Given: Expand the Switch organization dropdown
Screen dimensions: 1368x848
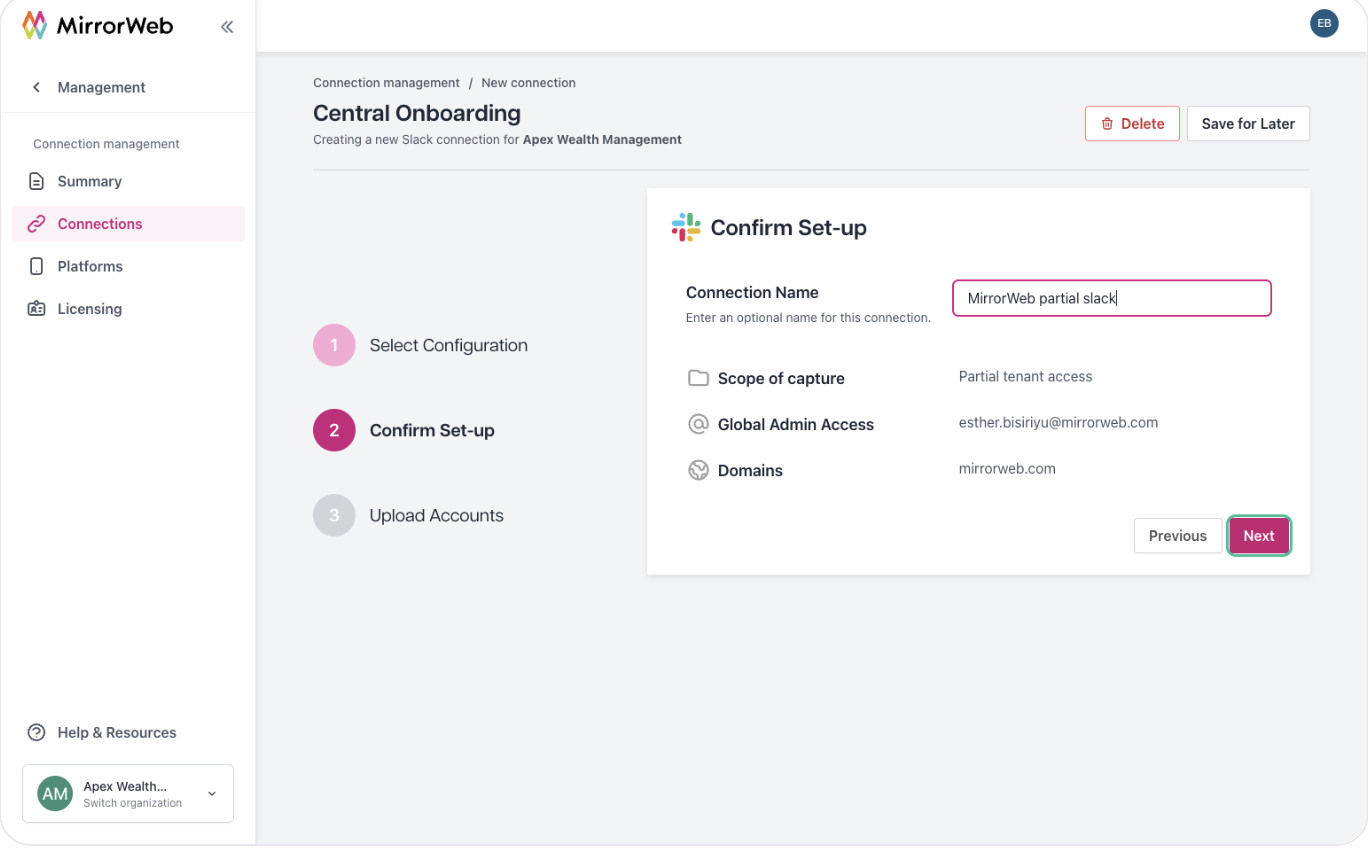Looking at the screenshot, I should coord(211,794).
